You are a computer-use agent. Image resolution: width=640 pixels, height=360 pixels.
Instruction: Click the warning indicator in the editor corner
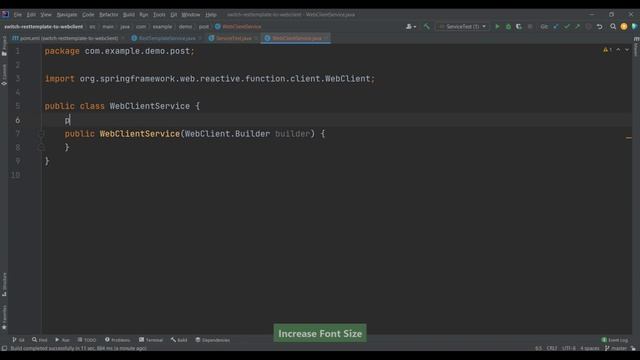[607, 50]
